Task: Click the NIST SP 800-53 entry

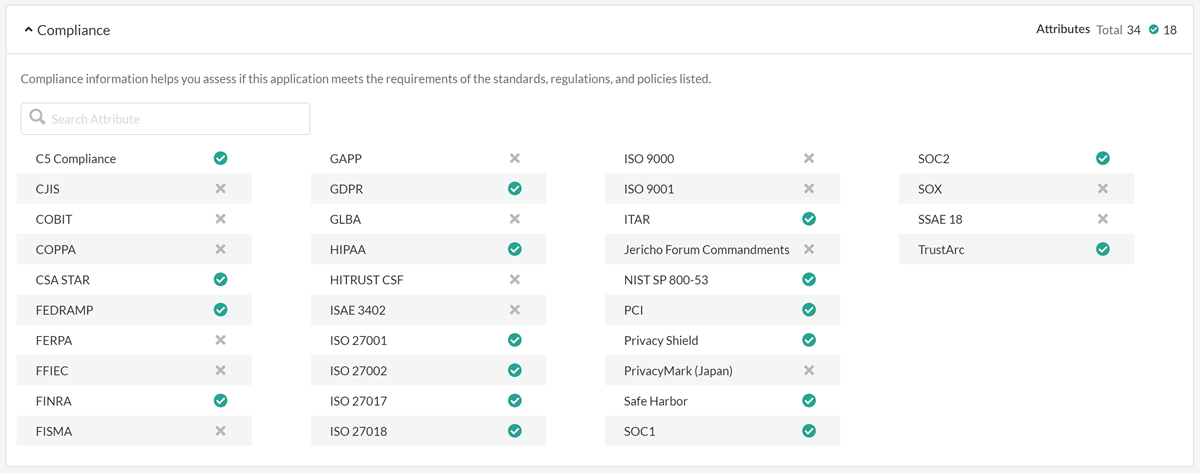Action: (x=665, y=280)
